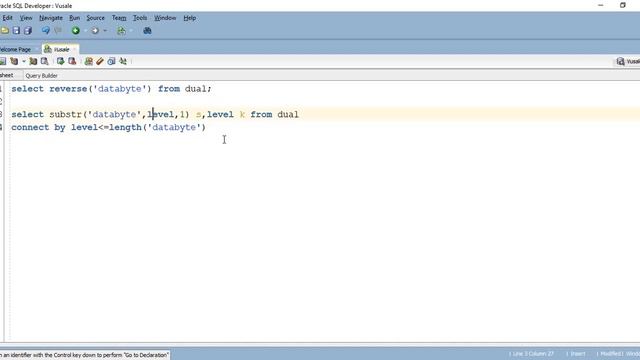Click the word 'reverse' in line one
This screenshot has width=640, height=360.
68,89
